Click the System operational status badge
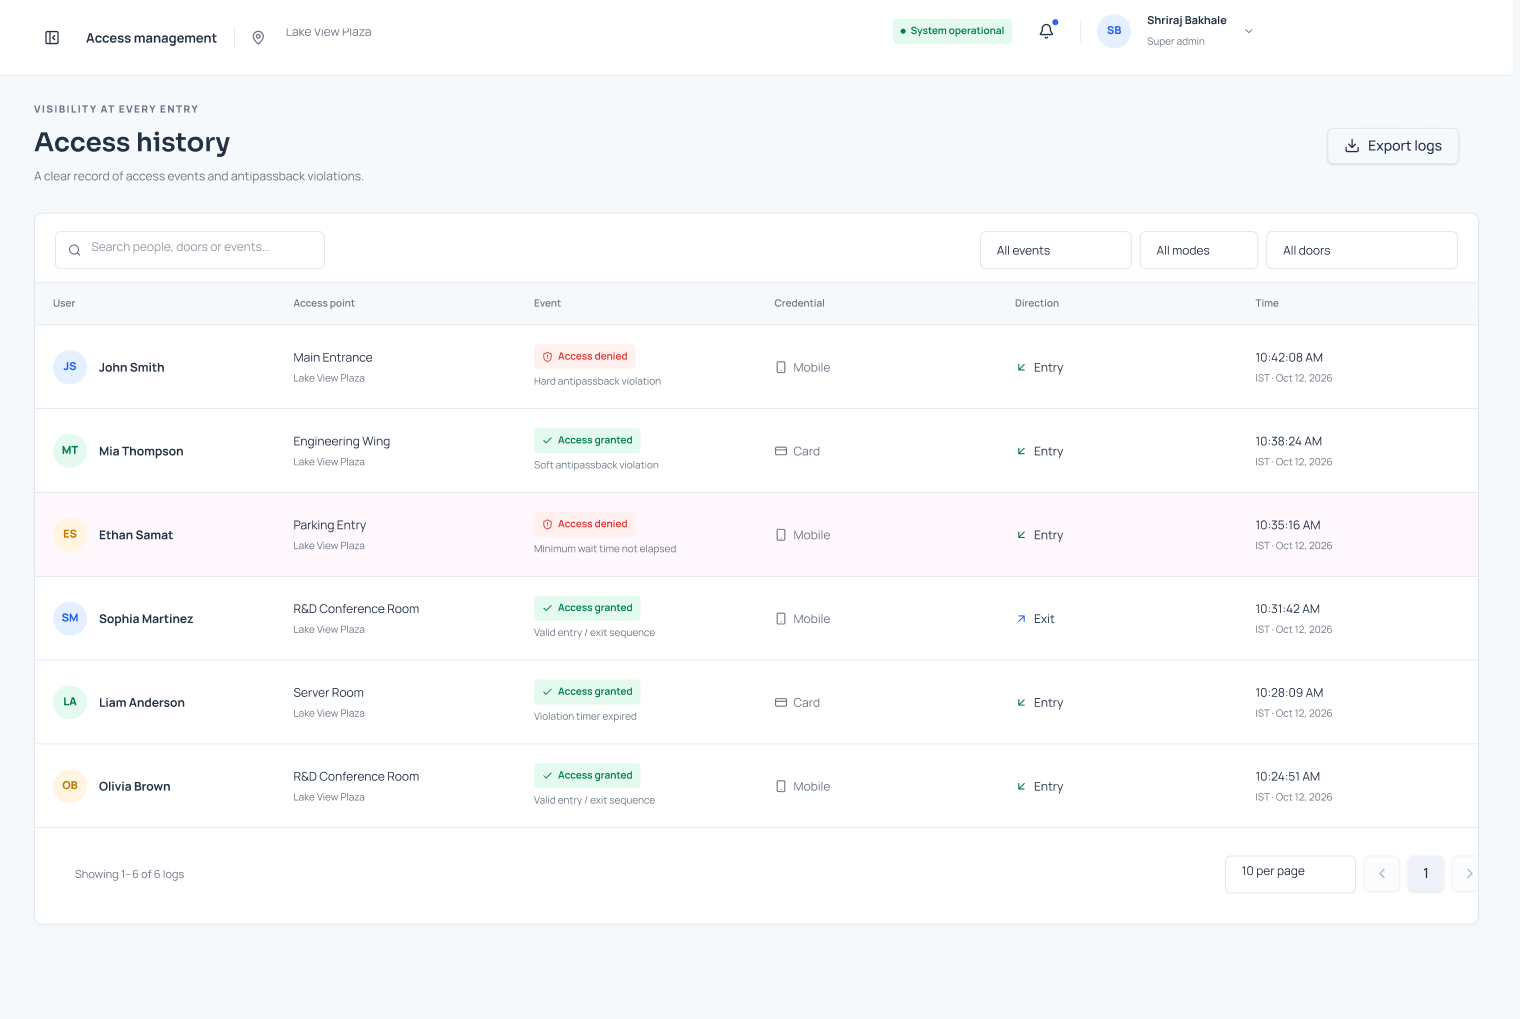 pos(952,31)
